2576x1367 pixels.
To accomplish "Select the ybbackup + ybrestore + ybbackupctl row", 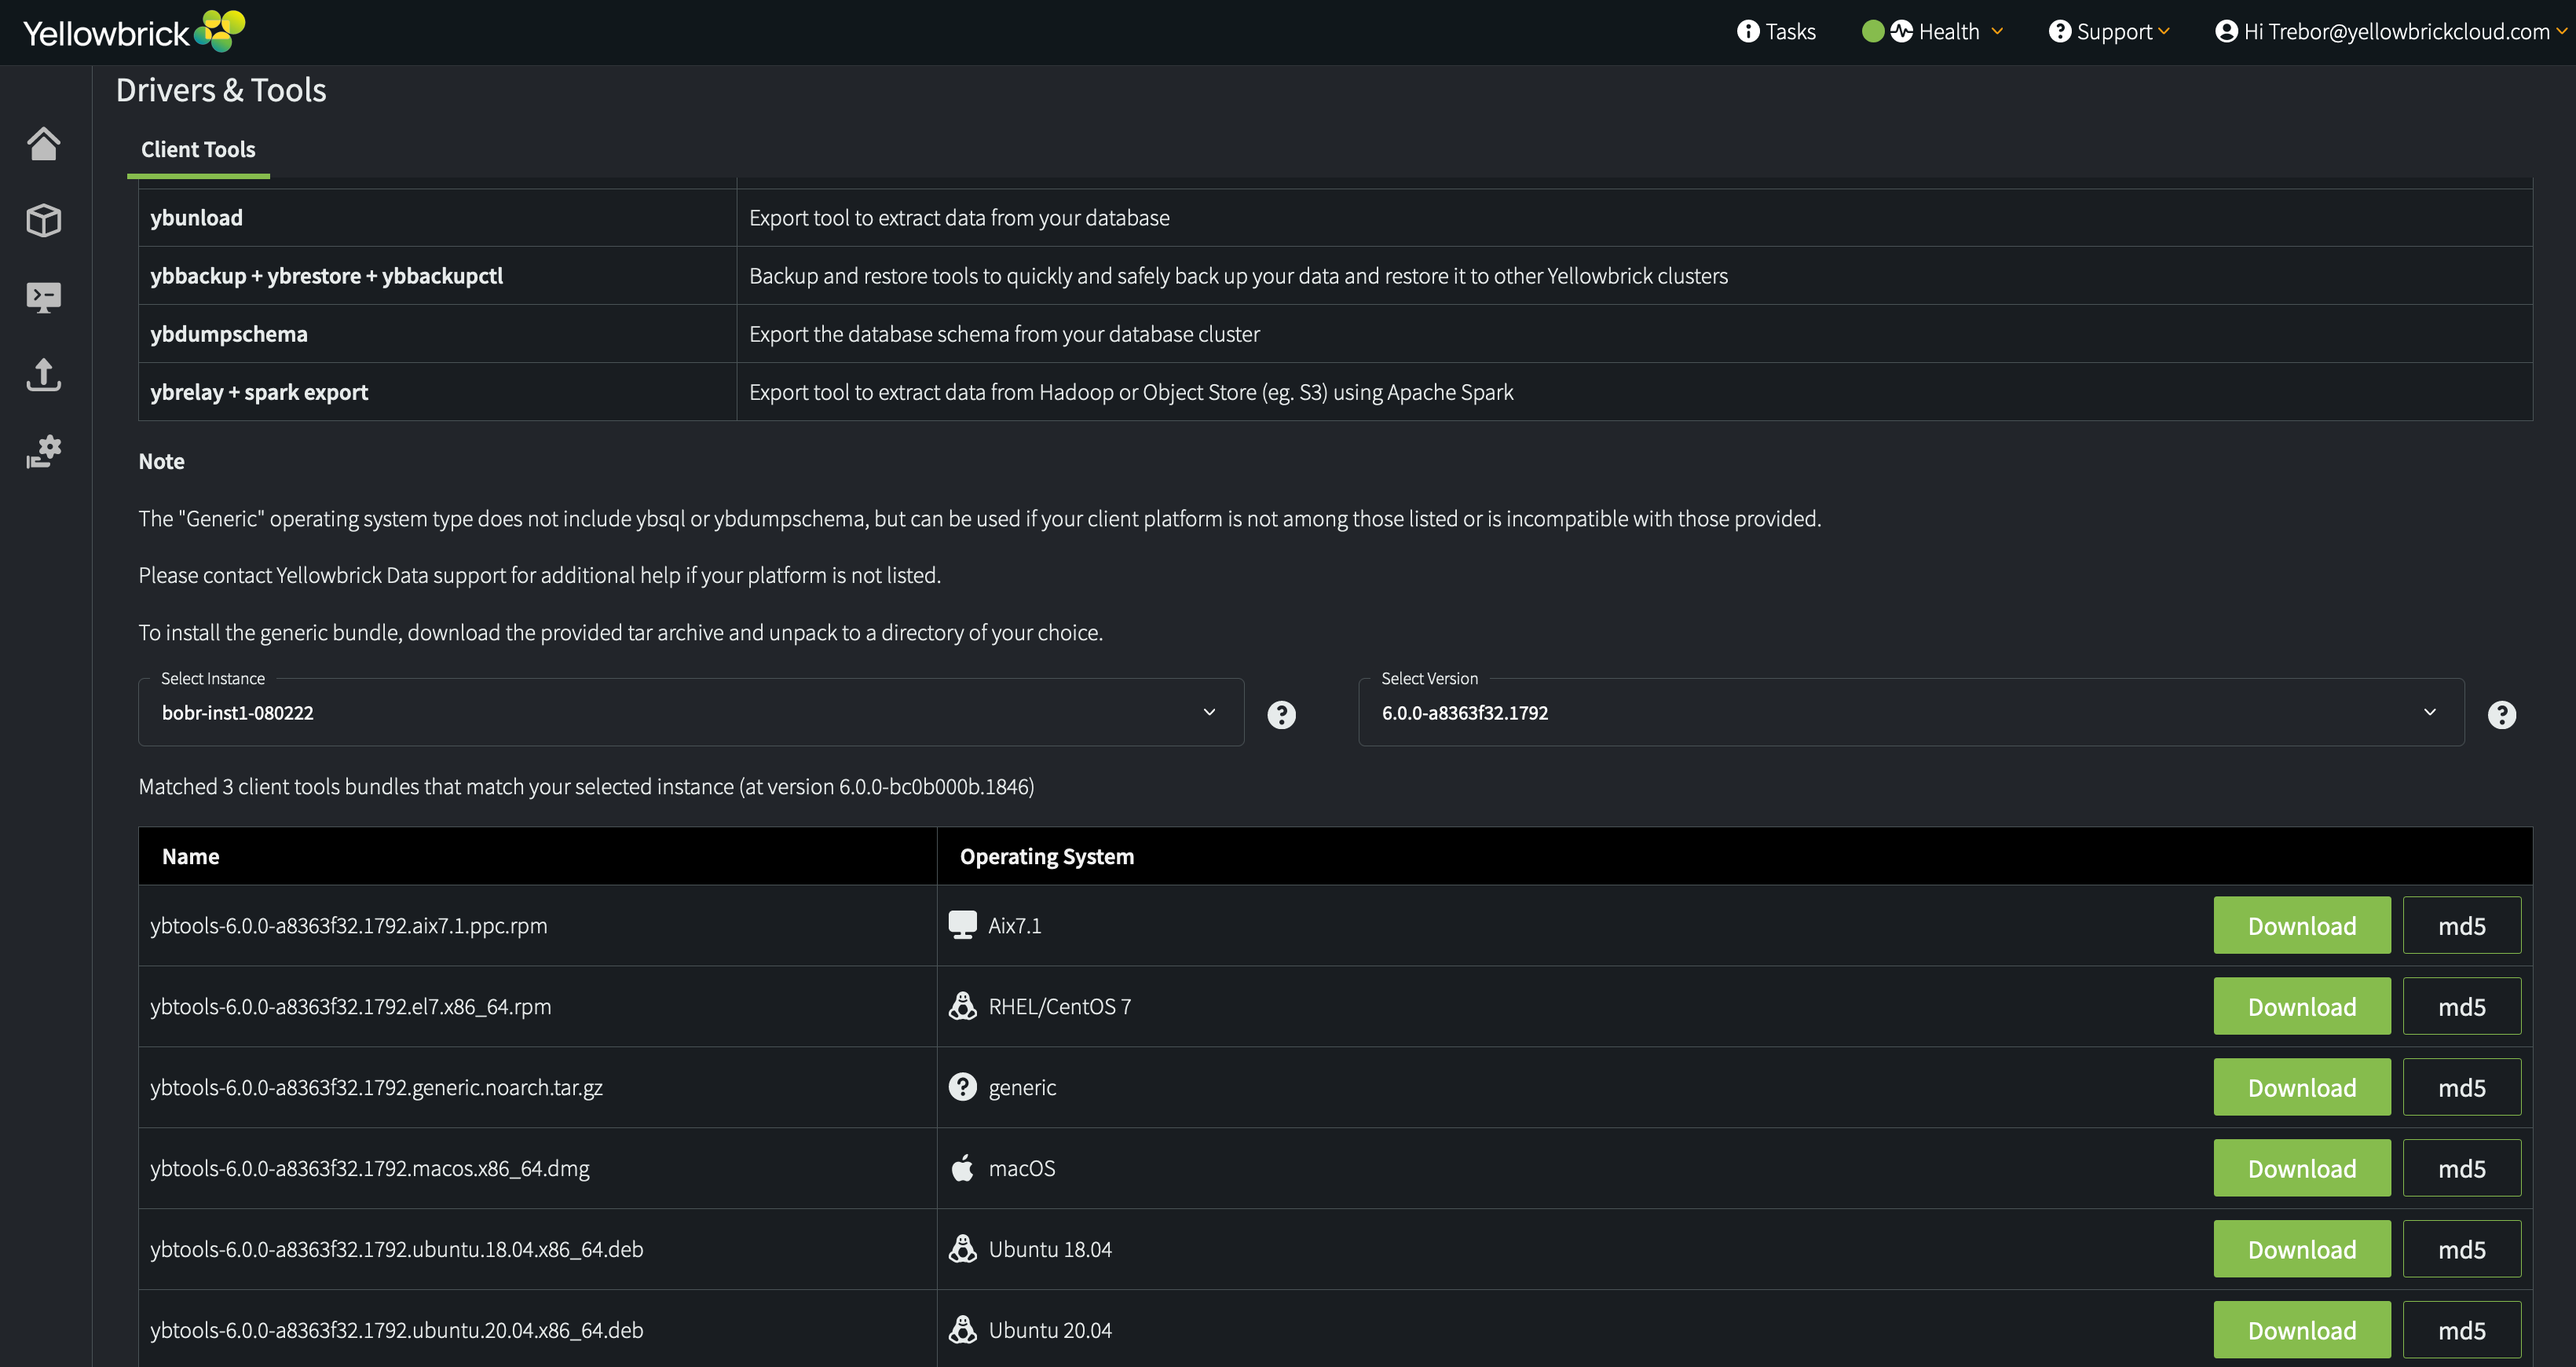I will 1335,276.
